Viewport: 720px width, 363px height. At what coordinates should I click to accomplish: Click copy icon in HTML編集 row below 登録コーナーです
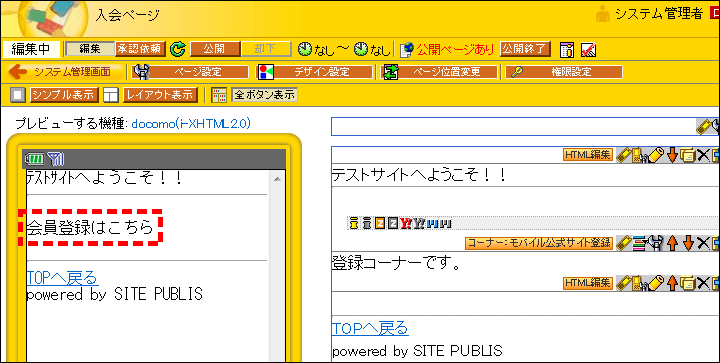coord(687,283)
